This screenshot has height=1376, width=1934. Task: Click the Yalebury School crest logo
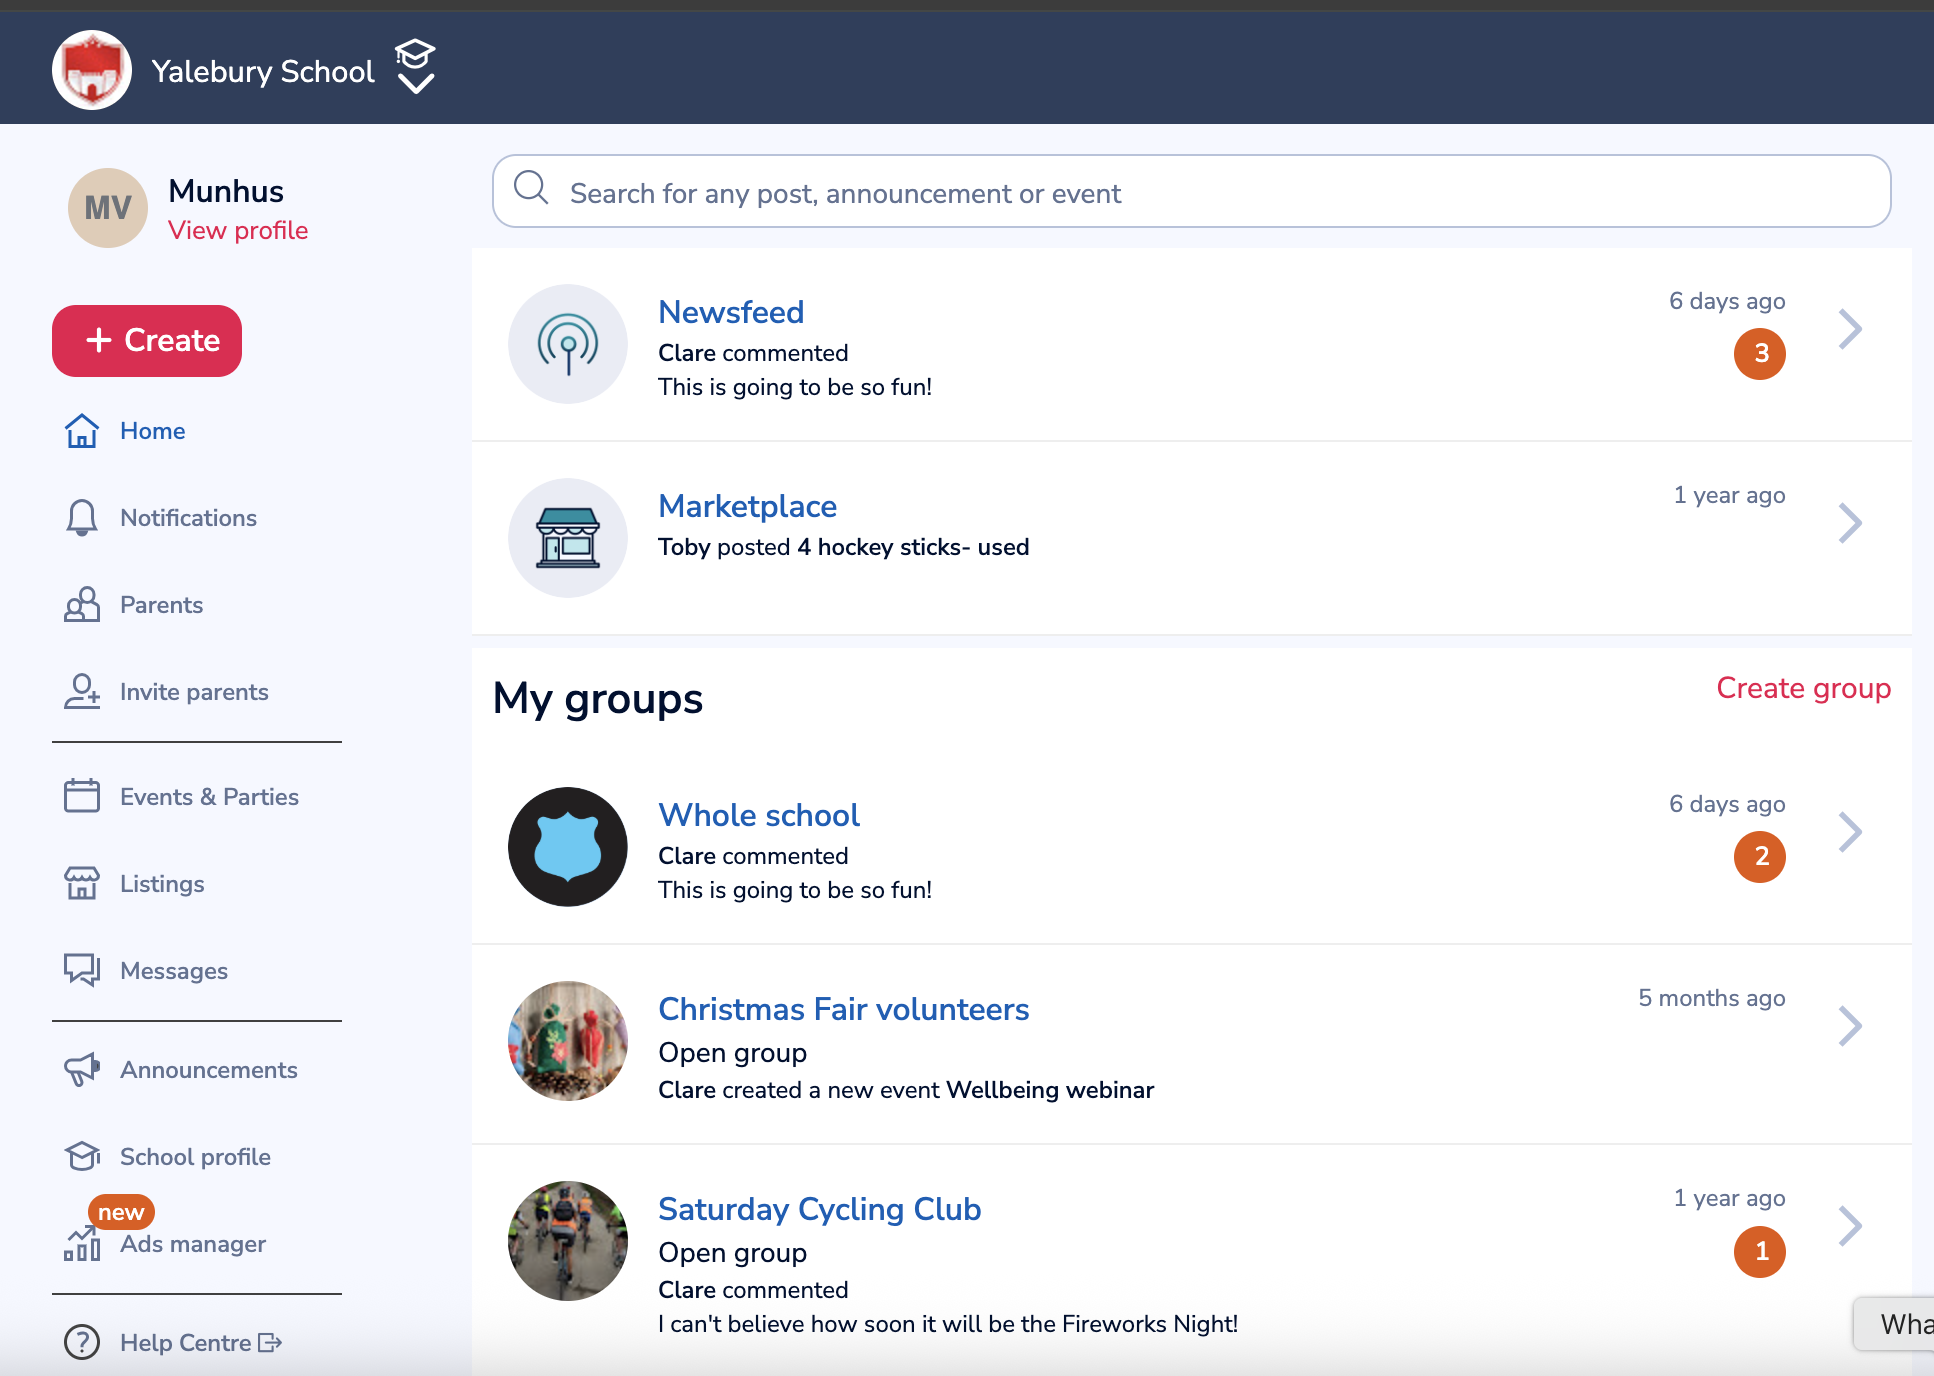[92, 70]
